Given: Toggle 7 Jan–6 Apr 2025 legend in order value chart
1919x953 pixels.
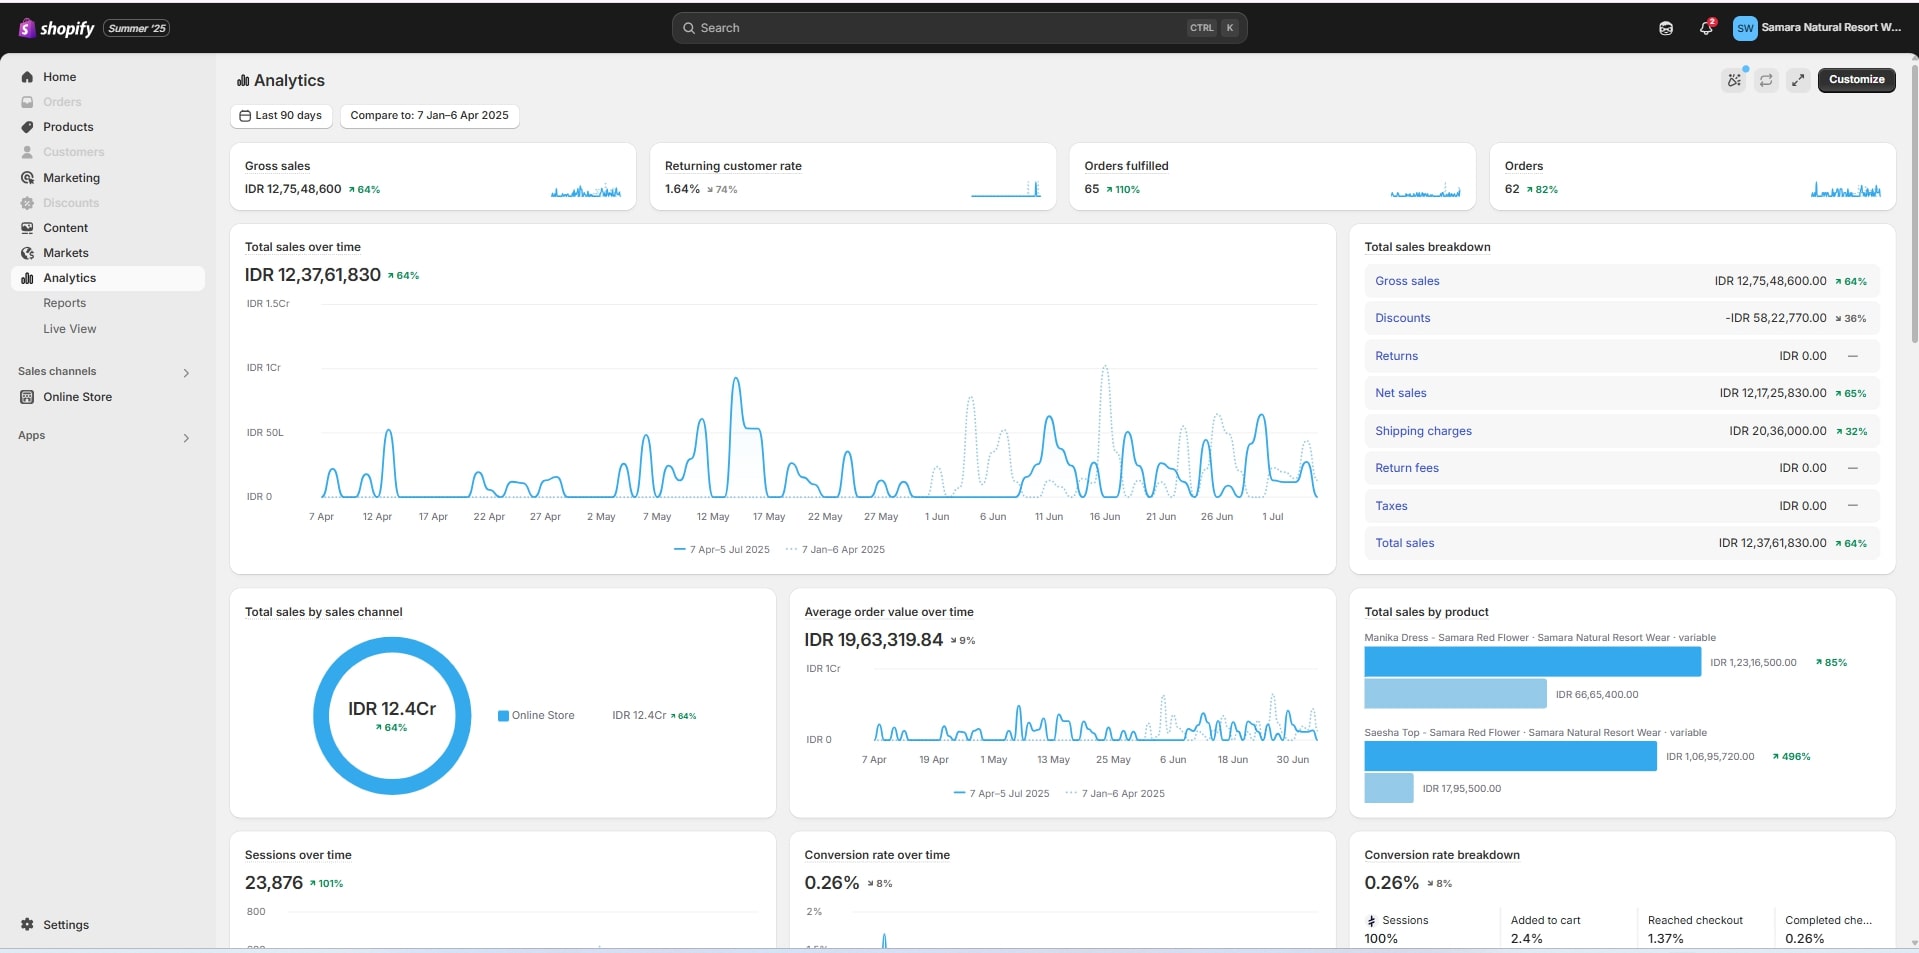Looking at the screenshot, I should coord(1116,794).
